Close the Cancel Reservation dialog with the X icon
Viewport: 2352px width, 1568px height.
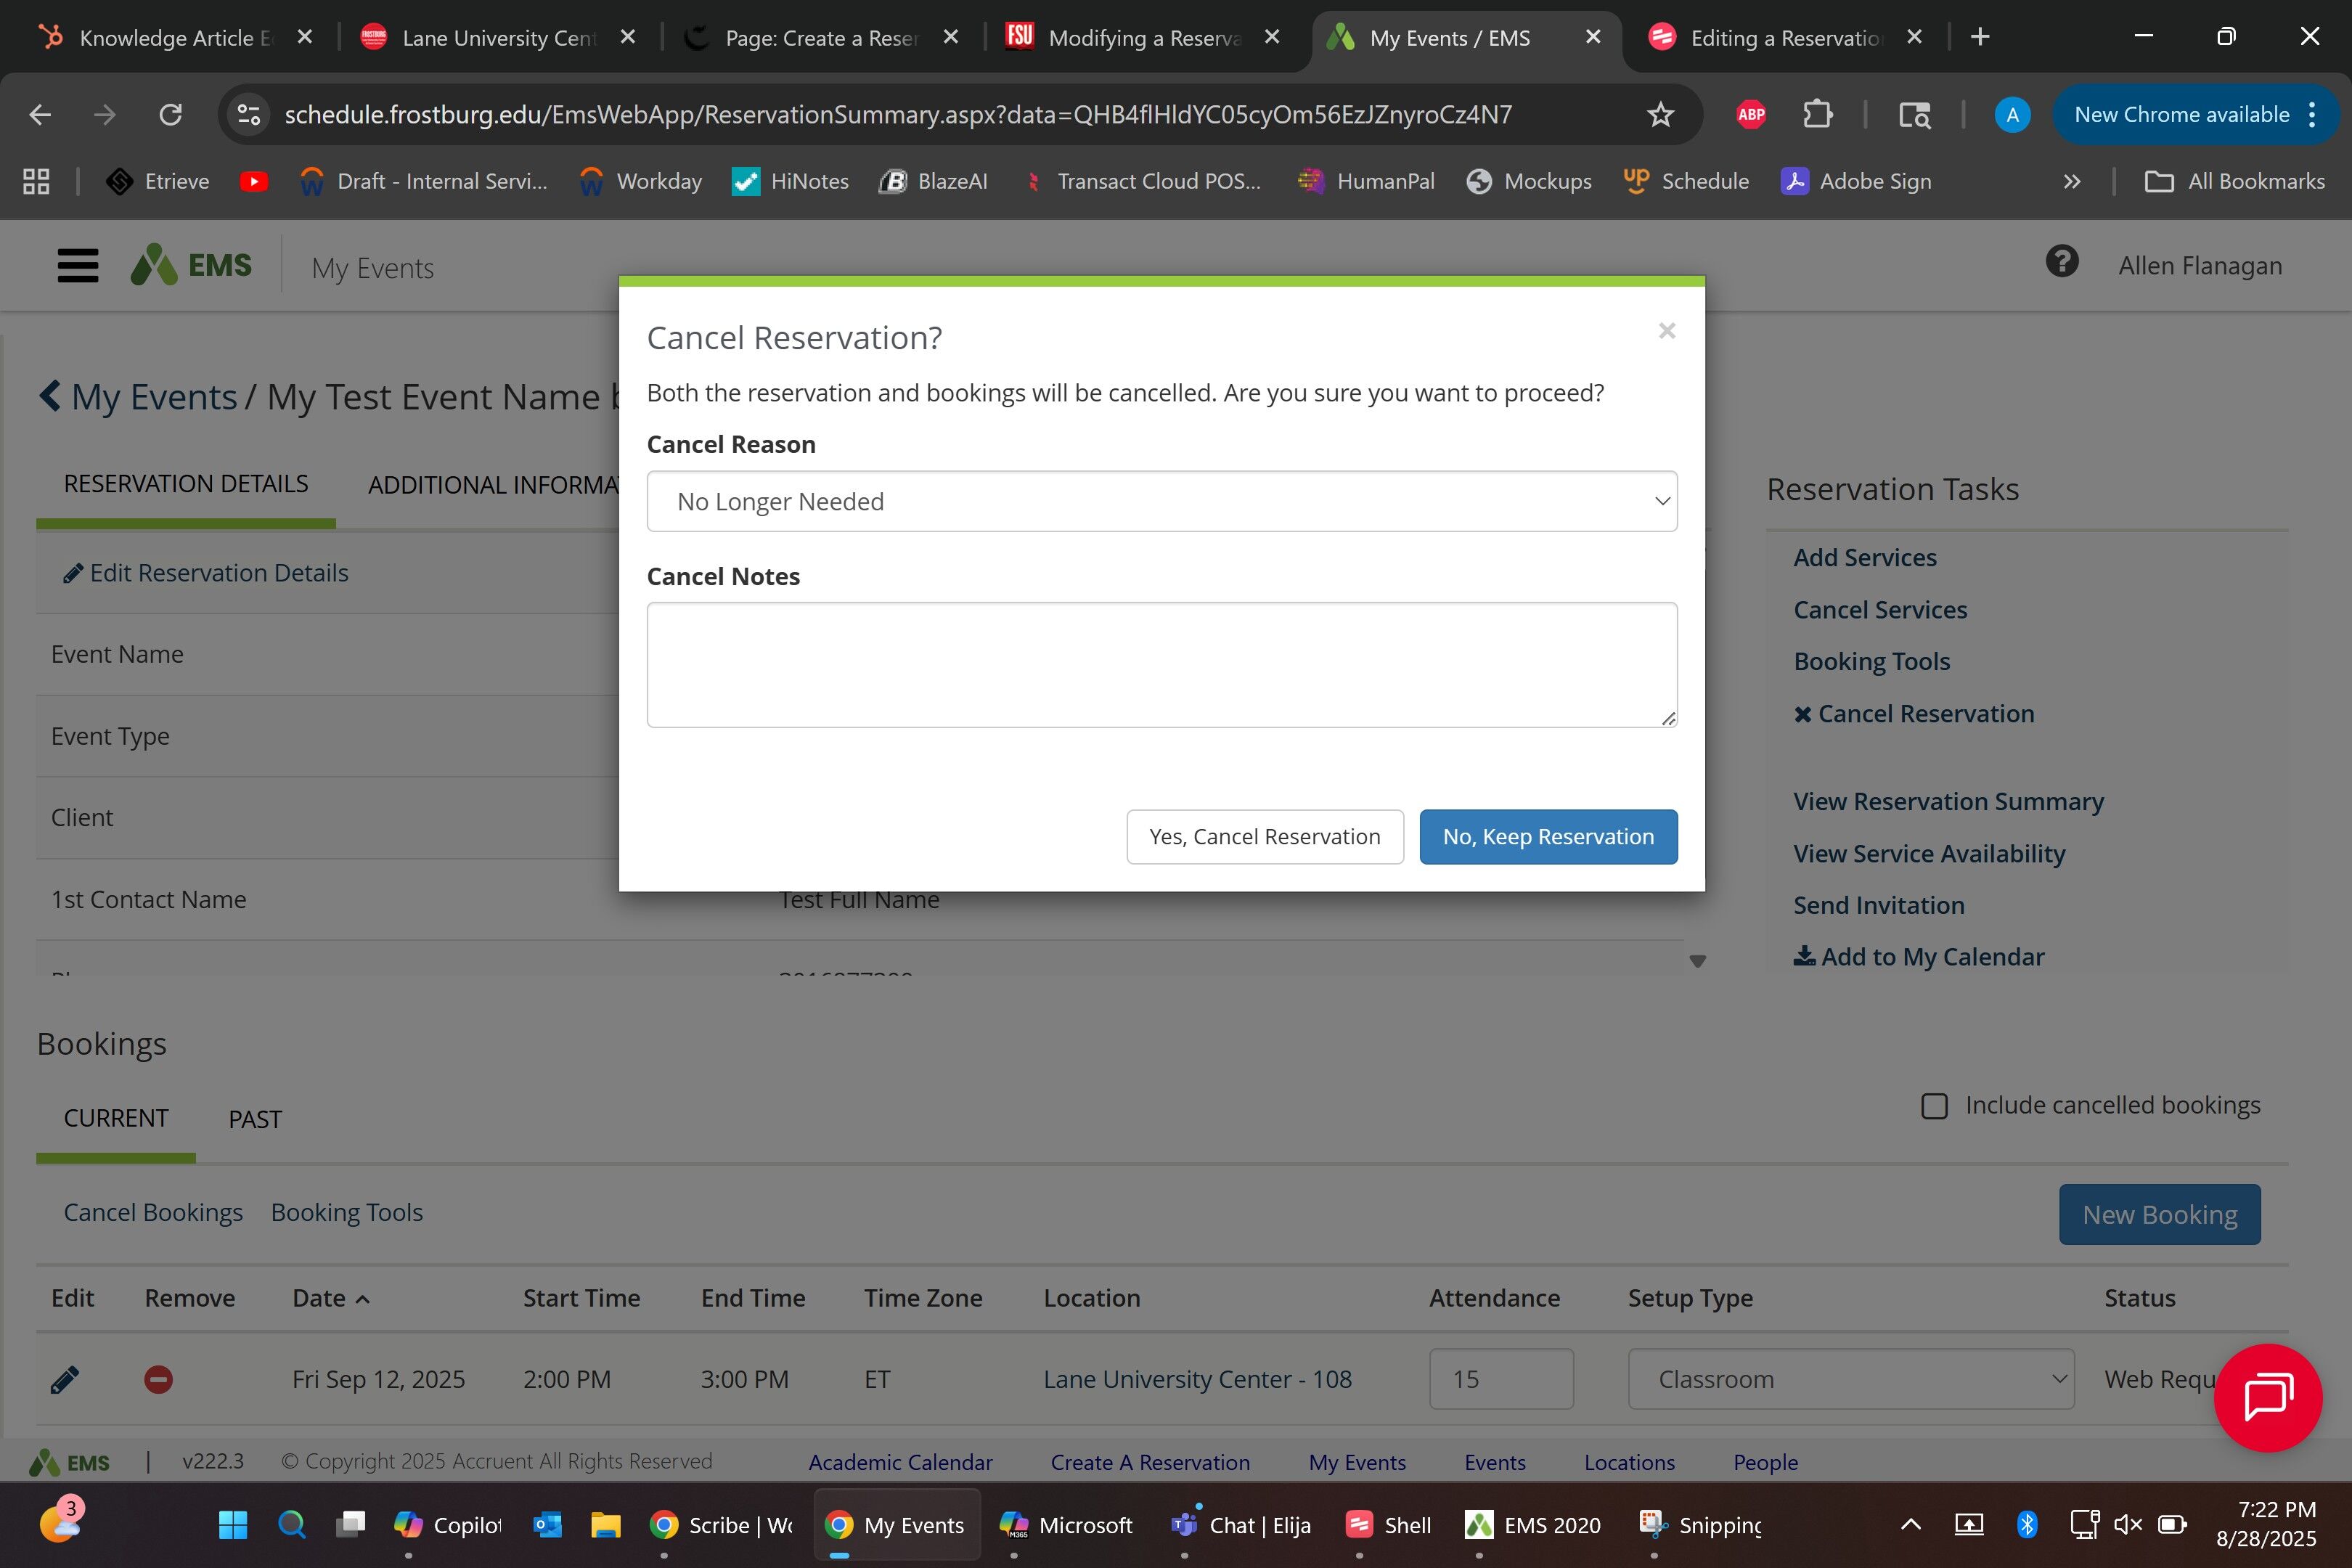coord(1666,331)
